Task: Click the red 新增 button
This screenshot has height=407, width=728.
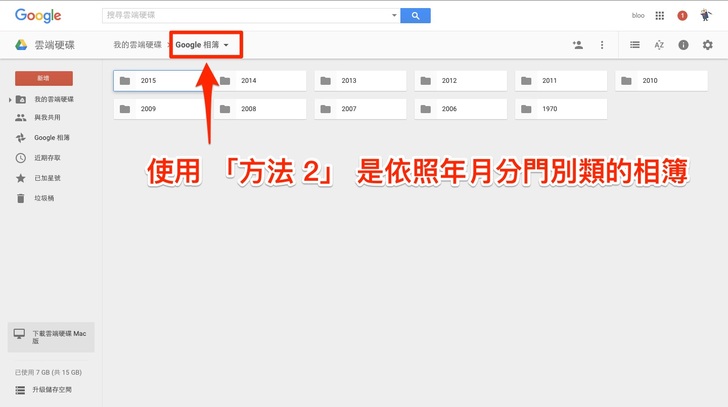Action: click(x=44, y=78)
